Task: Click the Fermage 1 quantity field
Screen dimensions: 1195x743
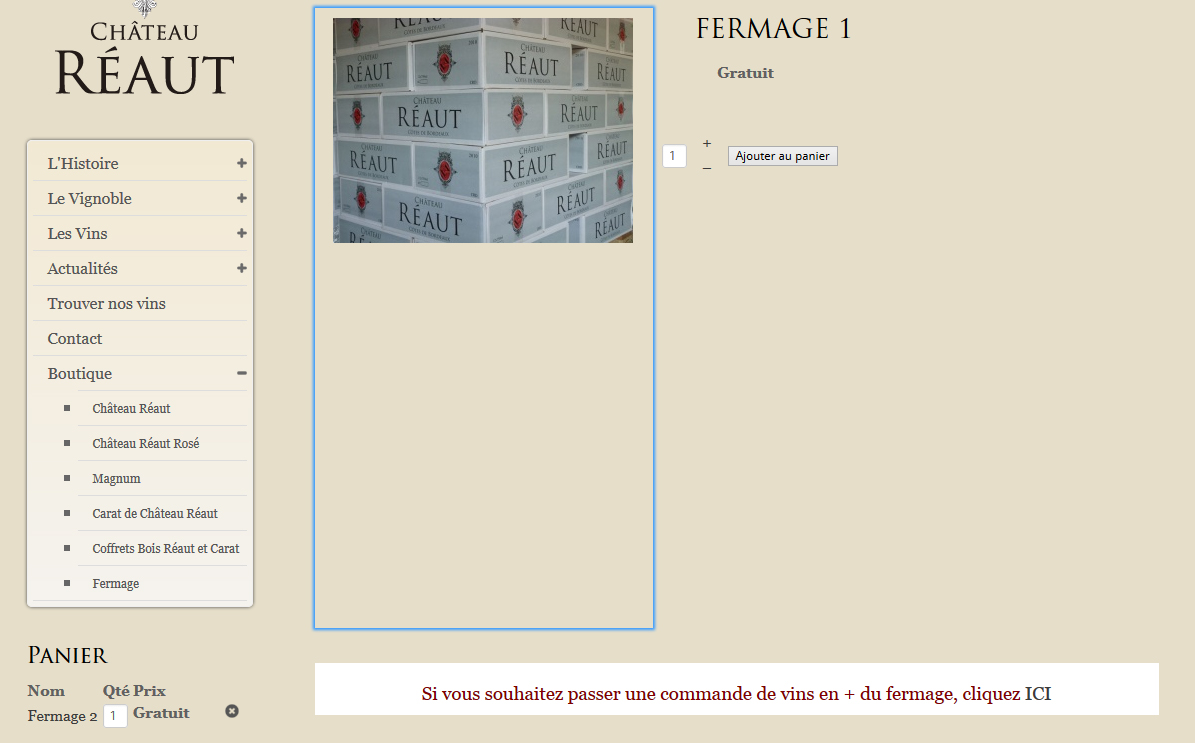Action: coord(674,155)
